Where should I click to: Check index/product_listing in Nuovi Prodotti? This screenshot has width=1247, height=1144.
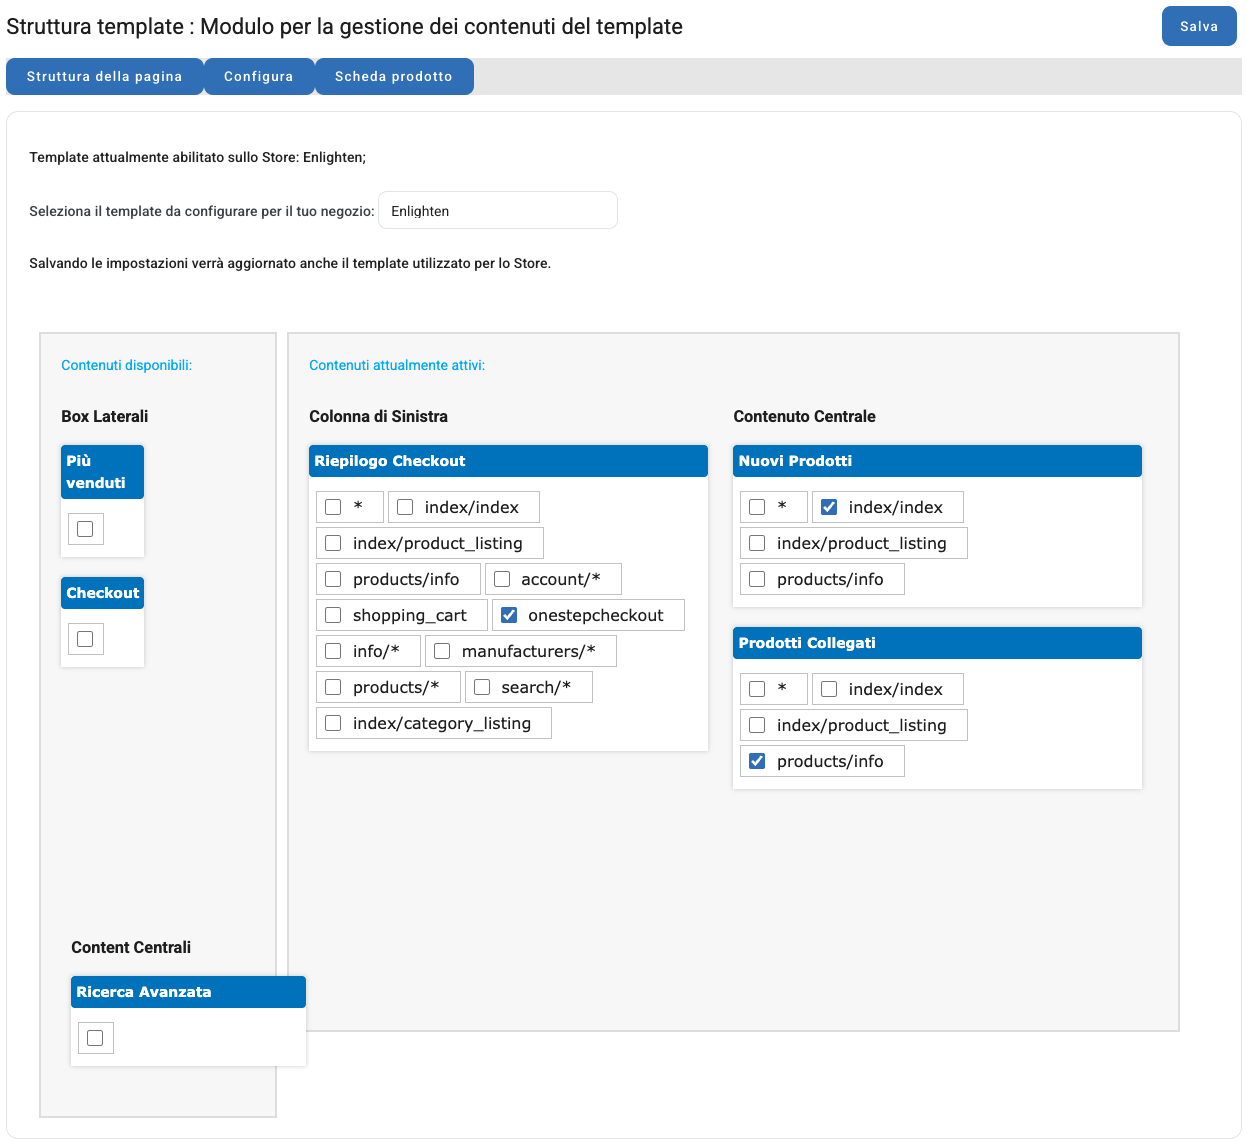click(x=757, y=543)
